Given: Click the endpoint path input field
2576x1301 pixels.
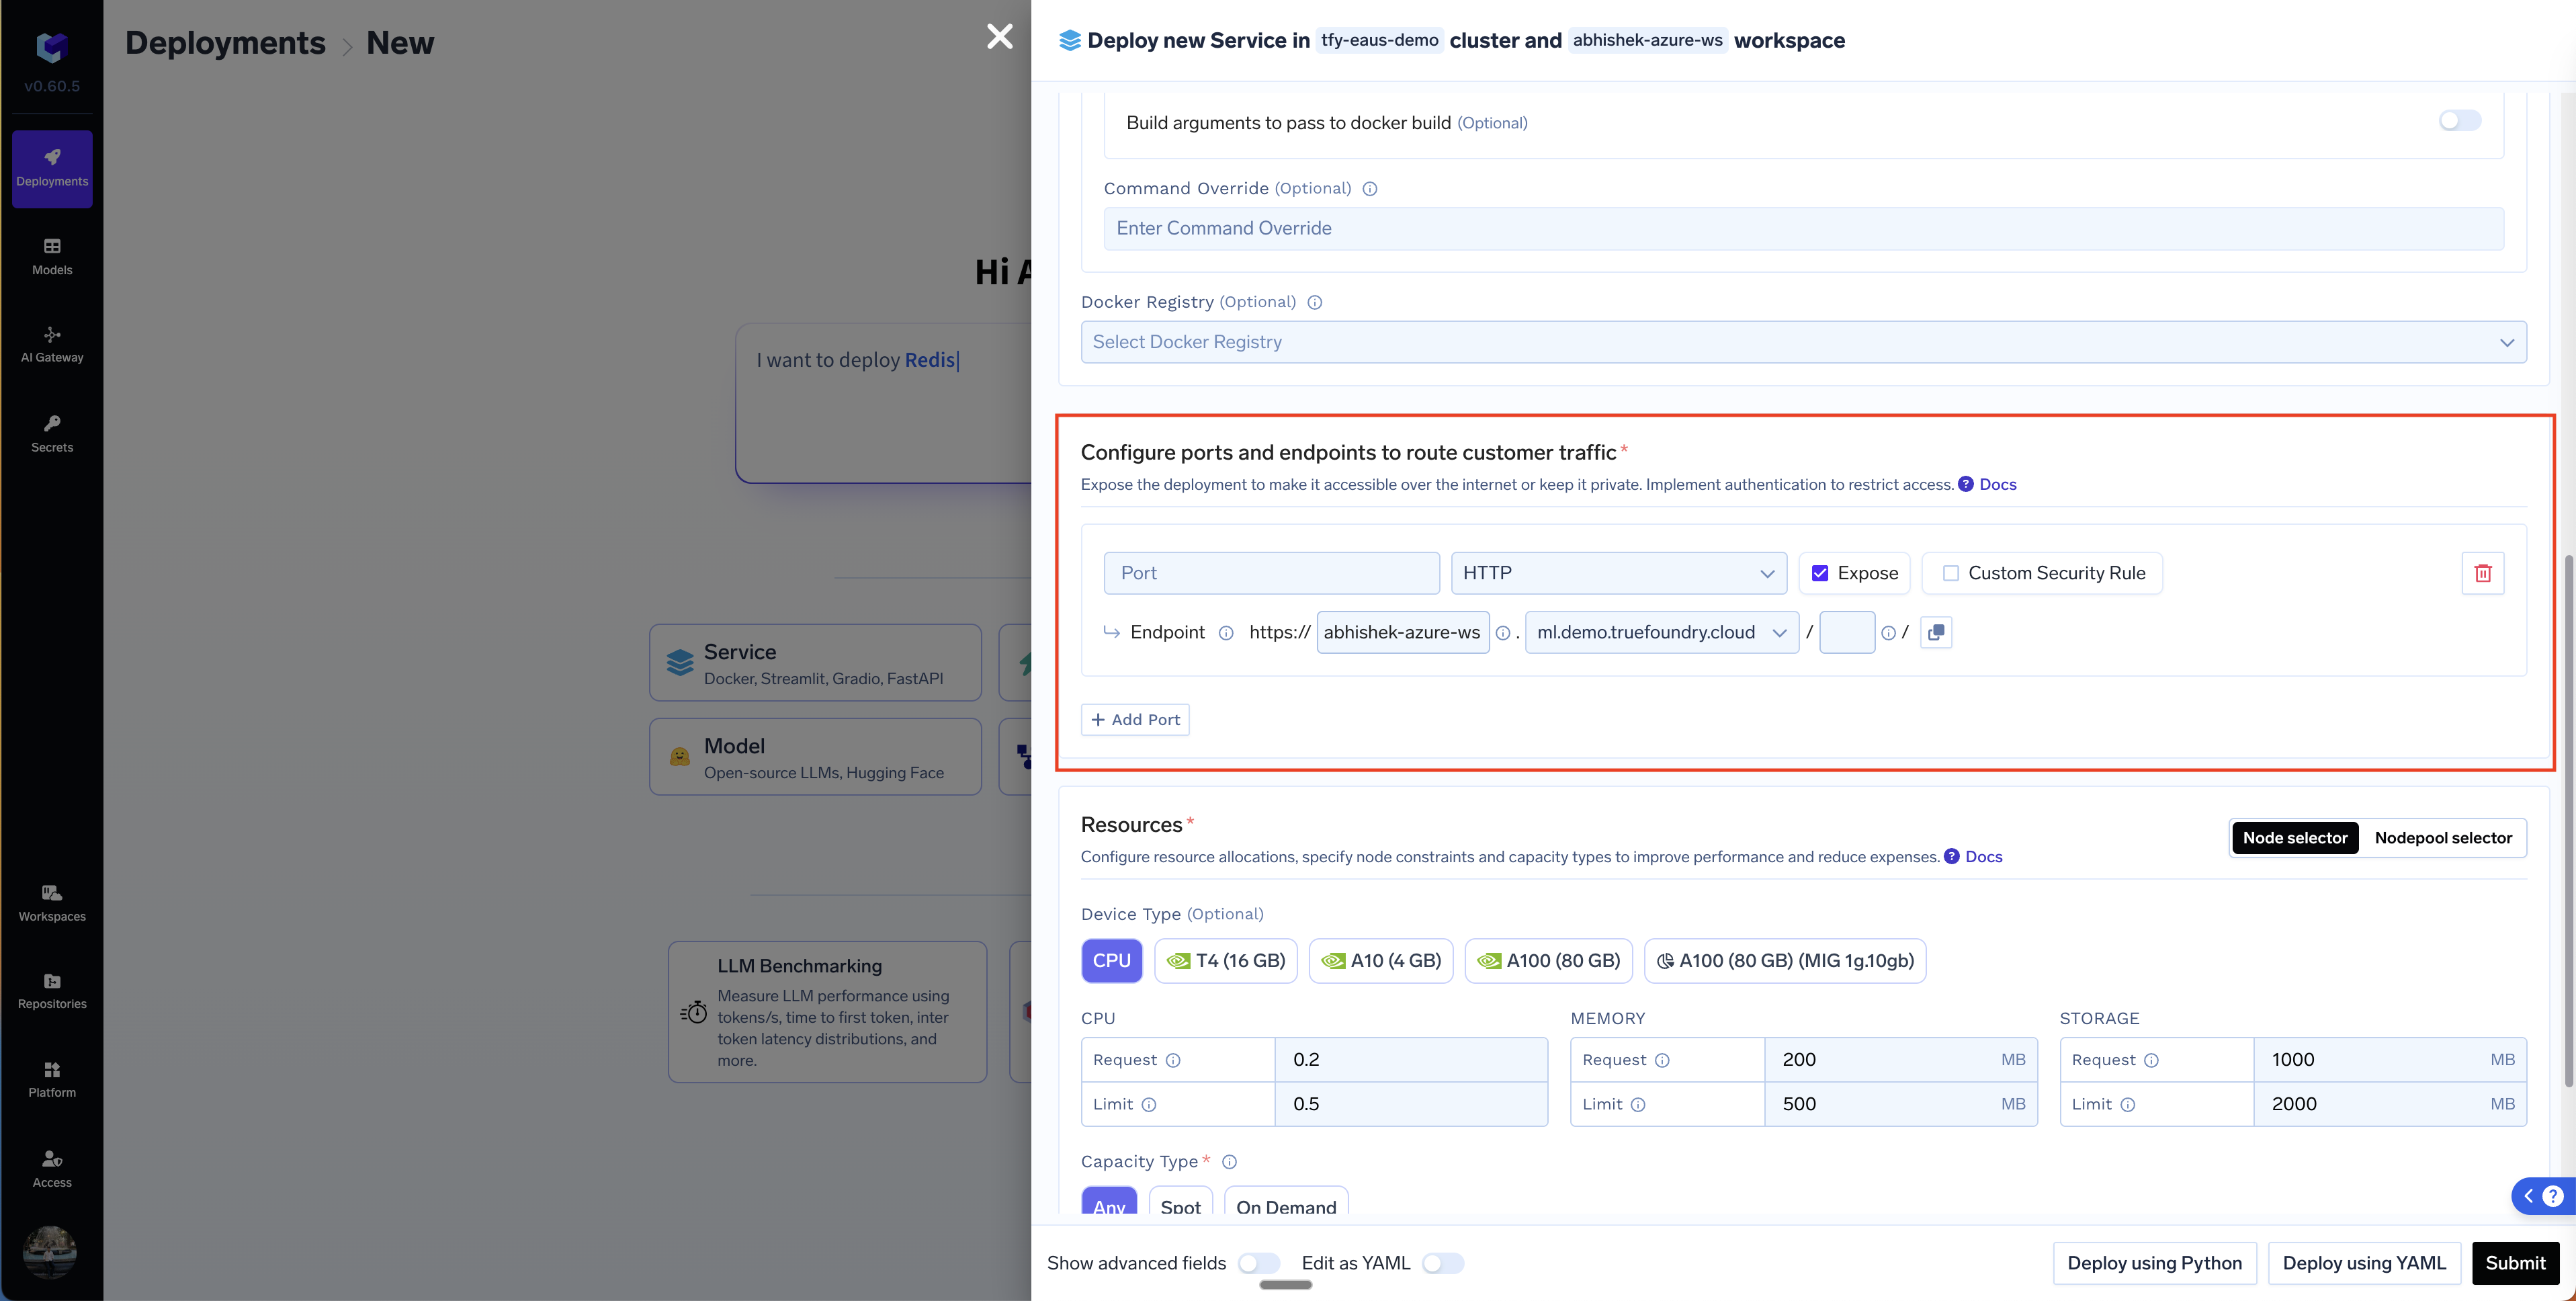Looking at the screenshot, I should click(x=1847, y=632).
